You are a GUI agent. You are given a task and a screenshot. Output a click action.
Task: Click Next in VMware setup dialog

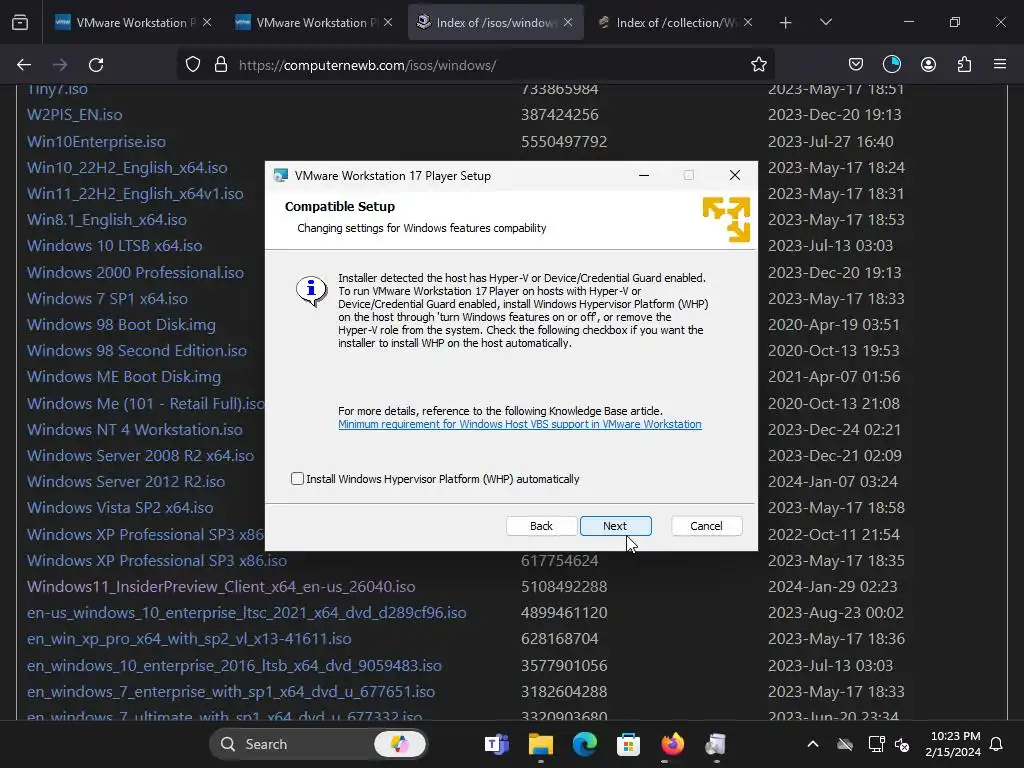pos(615,526)
